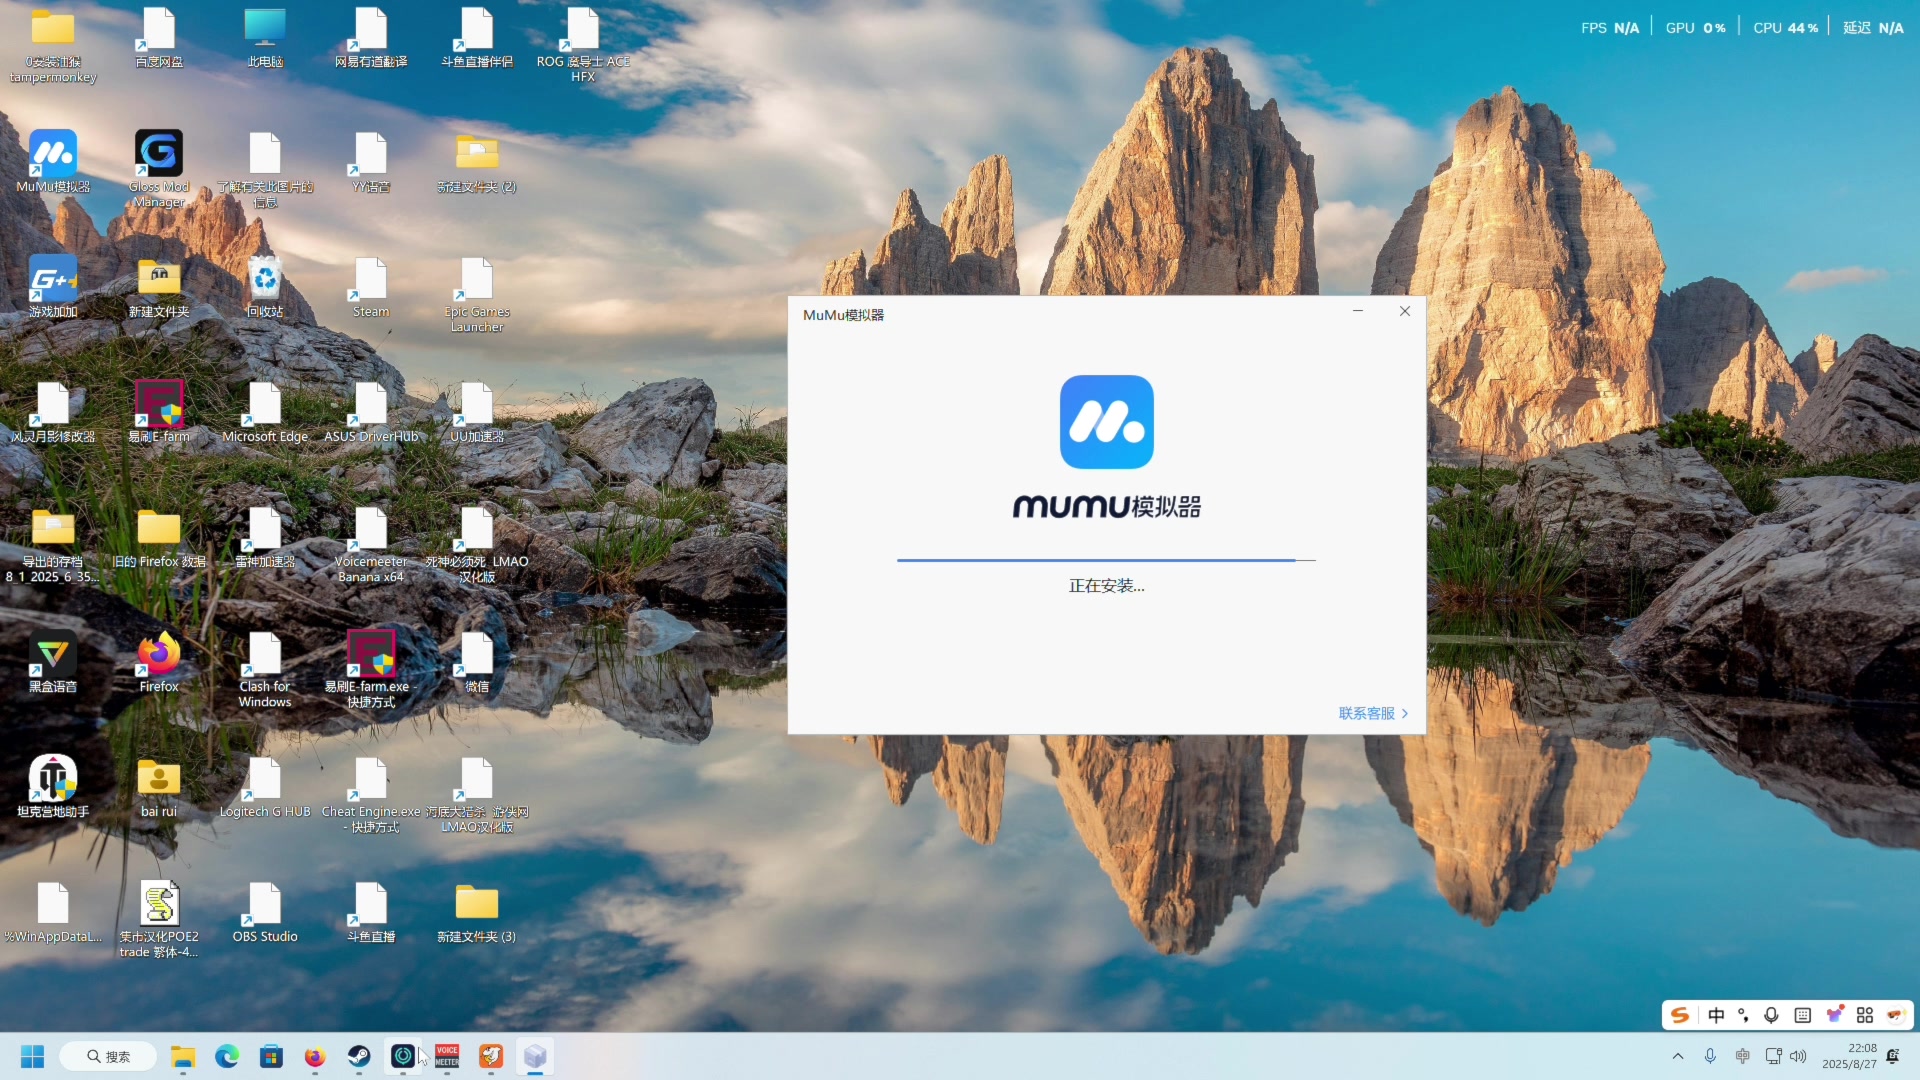1920x1080 pixels.
Task: Open the Windows Start menu
Action: pyautogui.click(x=32, y=1056)
